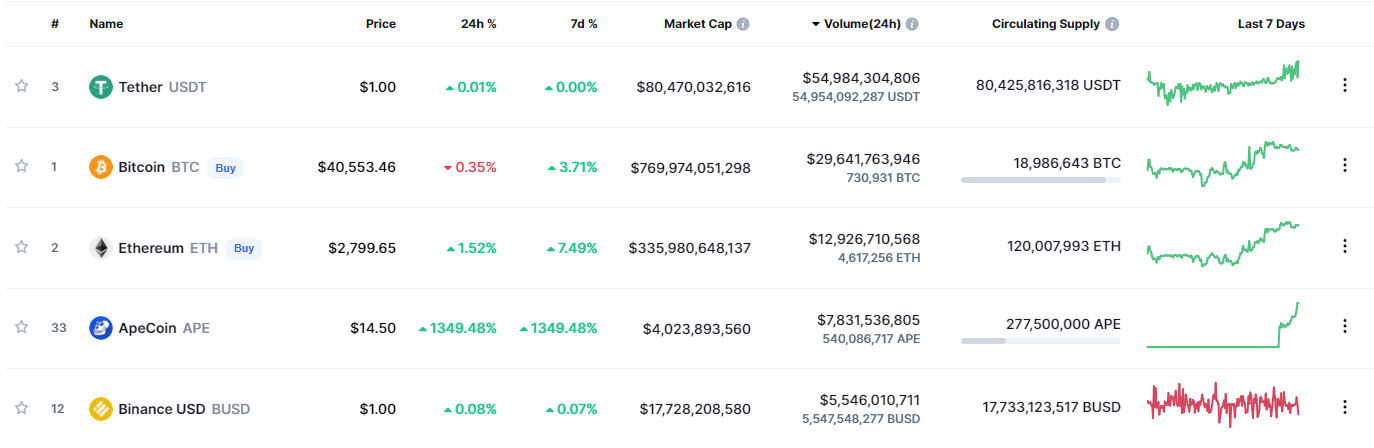This screenshot has width=1374, height=448.
Task: Open the Ethereum row options menu
Action: pos(1344,247)
